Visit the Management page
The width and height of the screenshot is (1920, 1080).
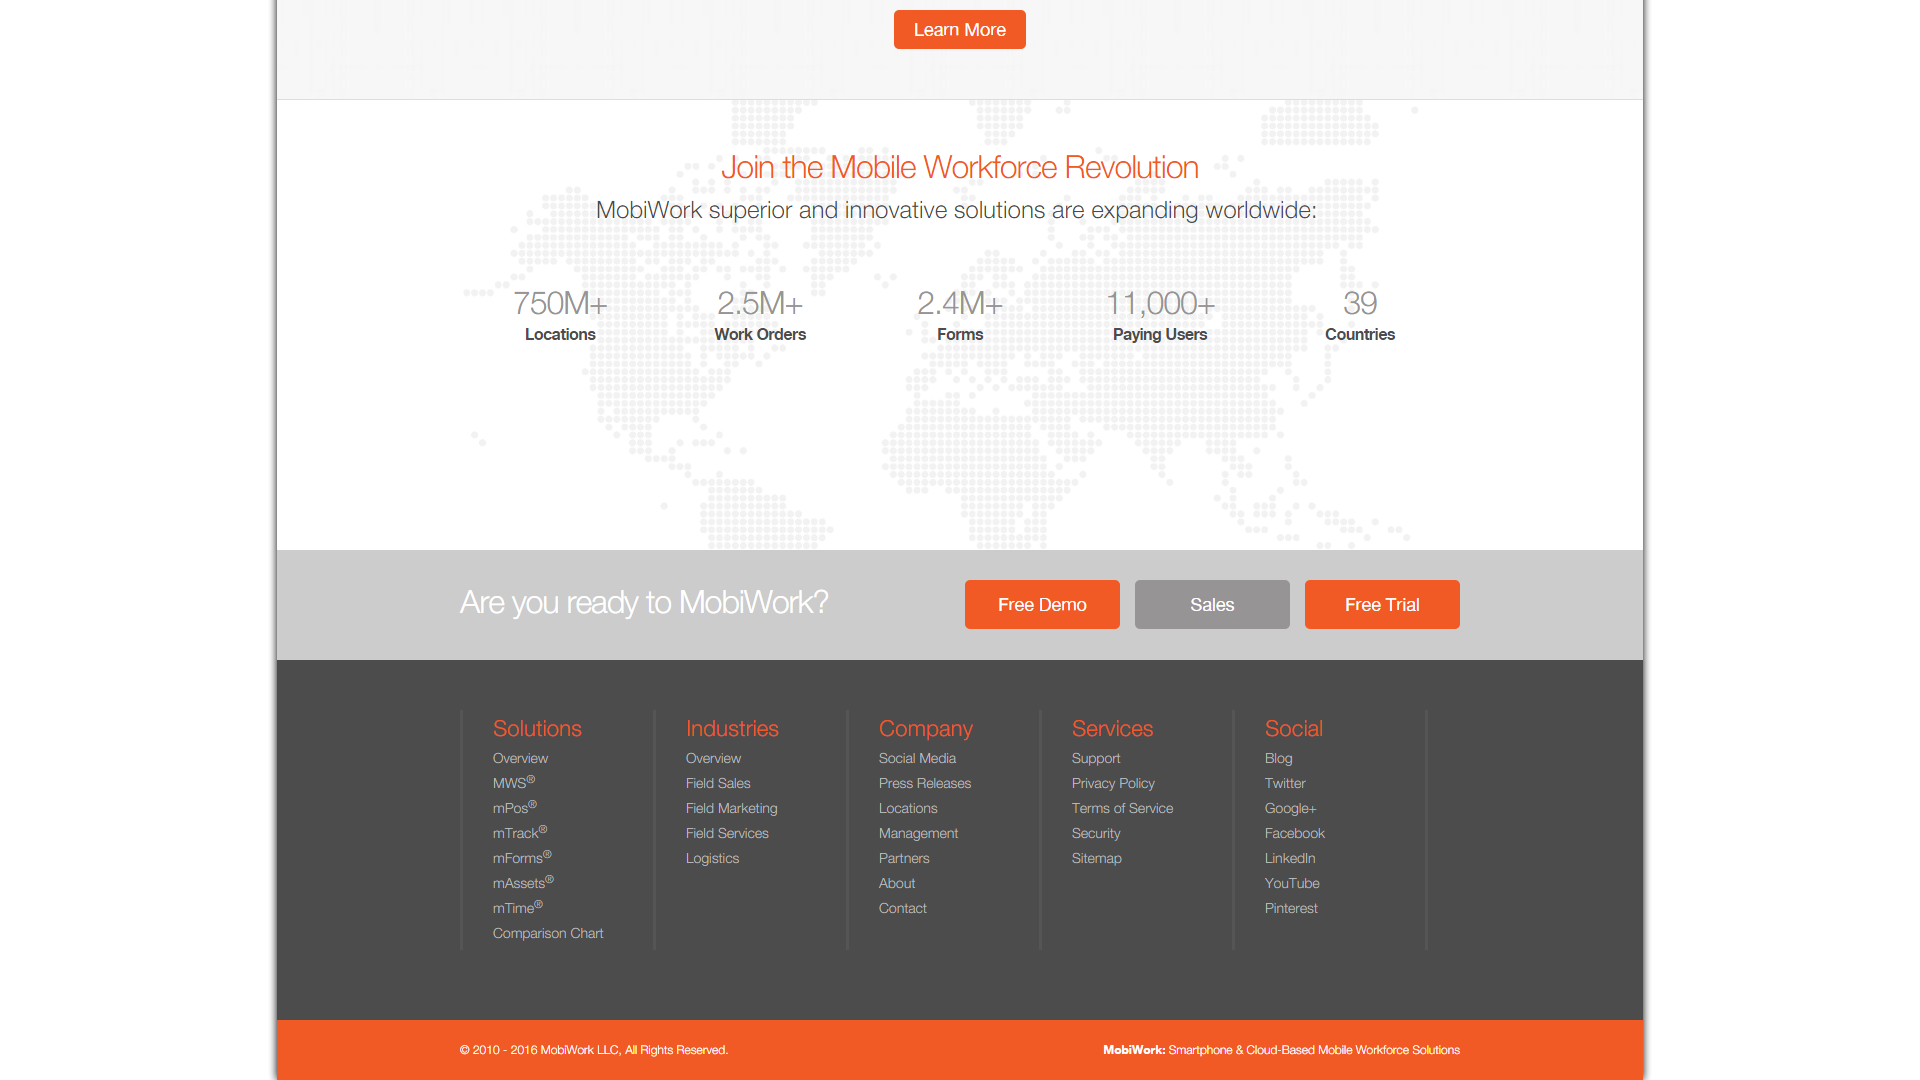pyautogui.click(x=918, y=833)
